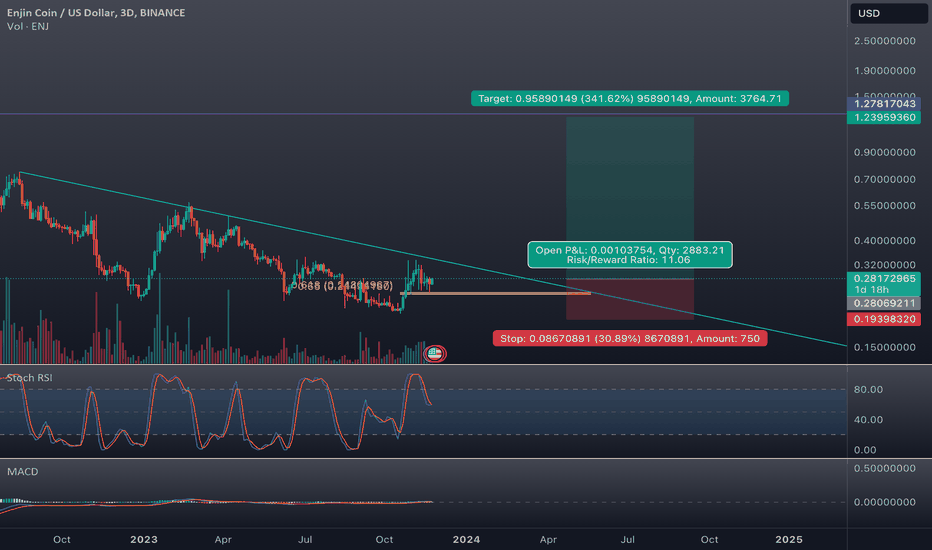Click the 80.00 Stoch RSI axis value
This screenshot has height=550, width=932.
click(x=868, y=389)
